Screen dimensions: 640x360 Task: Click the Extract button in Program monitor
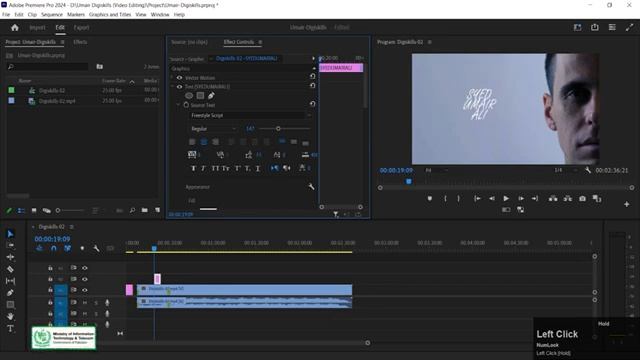pos(567,198)
